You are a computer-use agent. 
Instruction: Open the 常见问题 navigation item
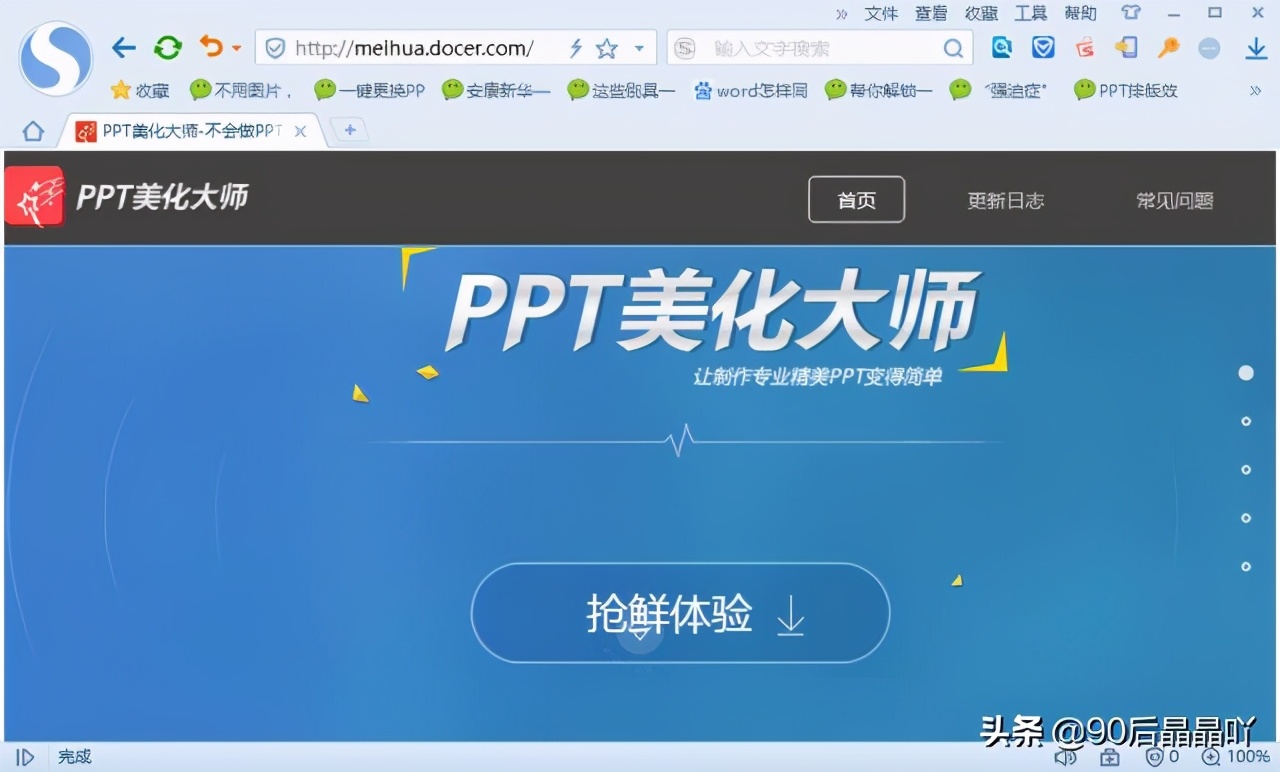(1174, 200)
